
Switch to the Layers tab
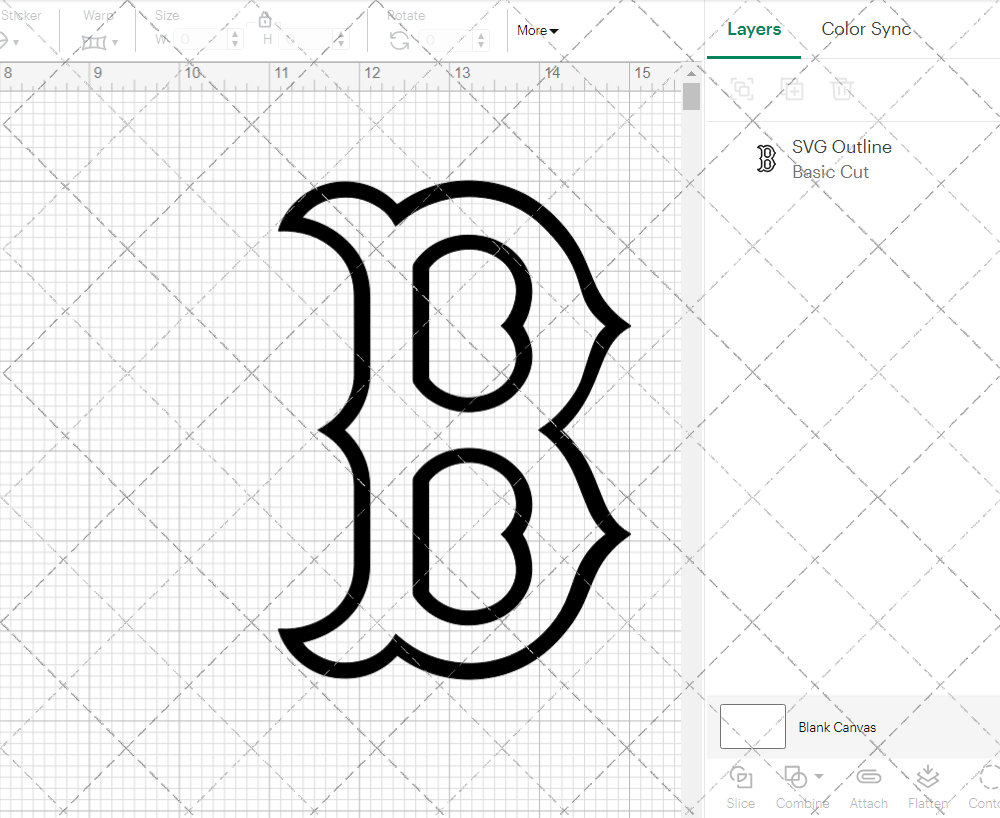tap(754, 29)
